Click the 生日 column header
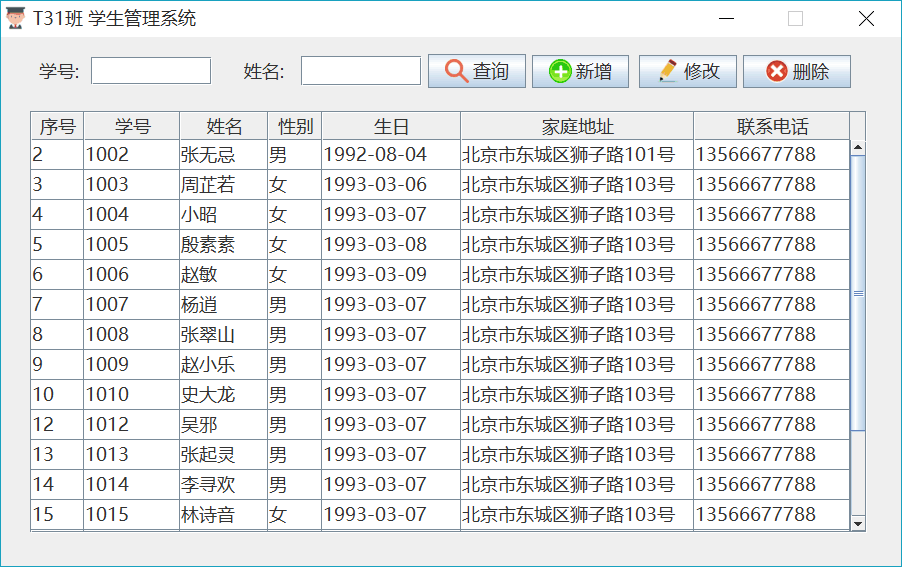 [391, 126]
